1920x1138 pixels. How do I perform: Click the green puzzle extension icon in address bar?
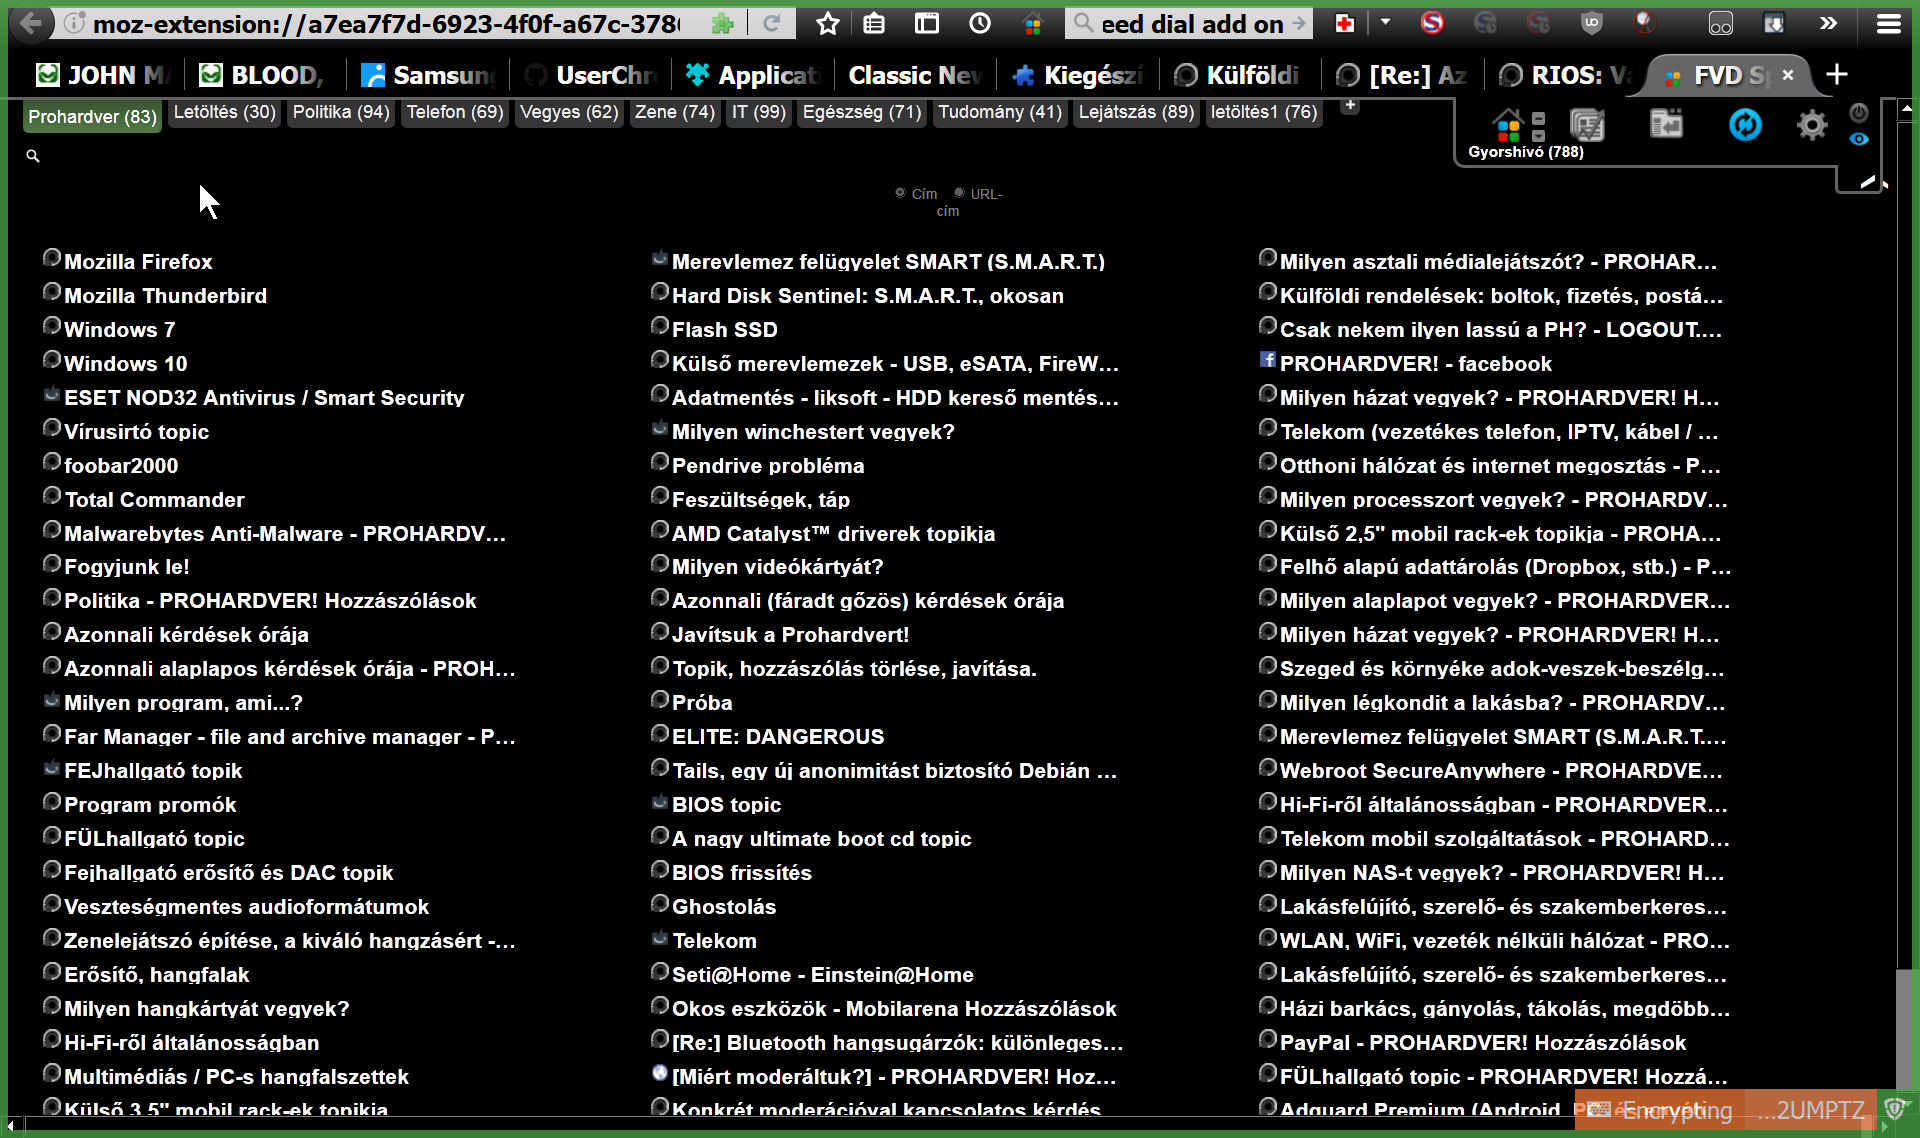[x=722, y=23]
